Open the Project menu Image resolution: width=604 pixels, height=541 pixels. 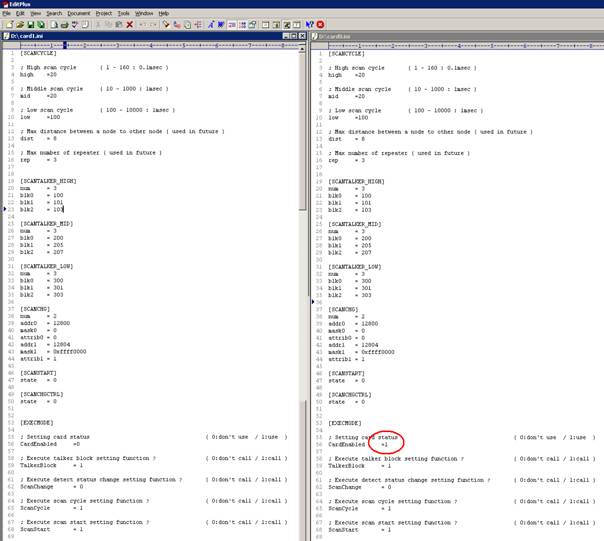coord(104,13)
